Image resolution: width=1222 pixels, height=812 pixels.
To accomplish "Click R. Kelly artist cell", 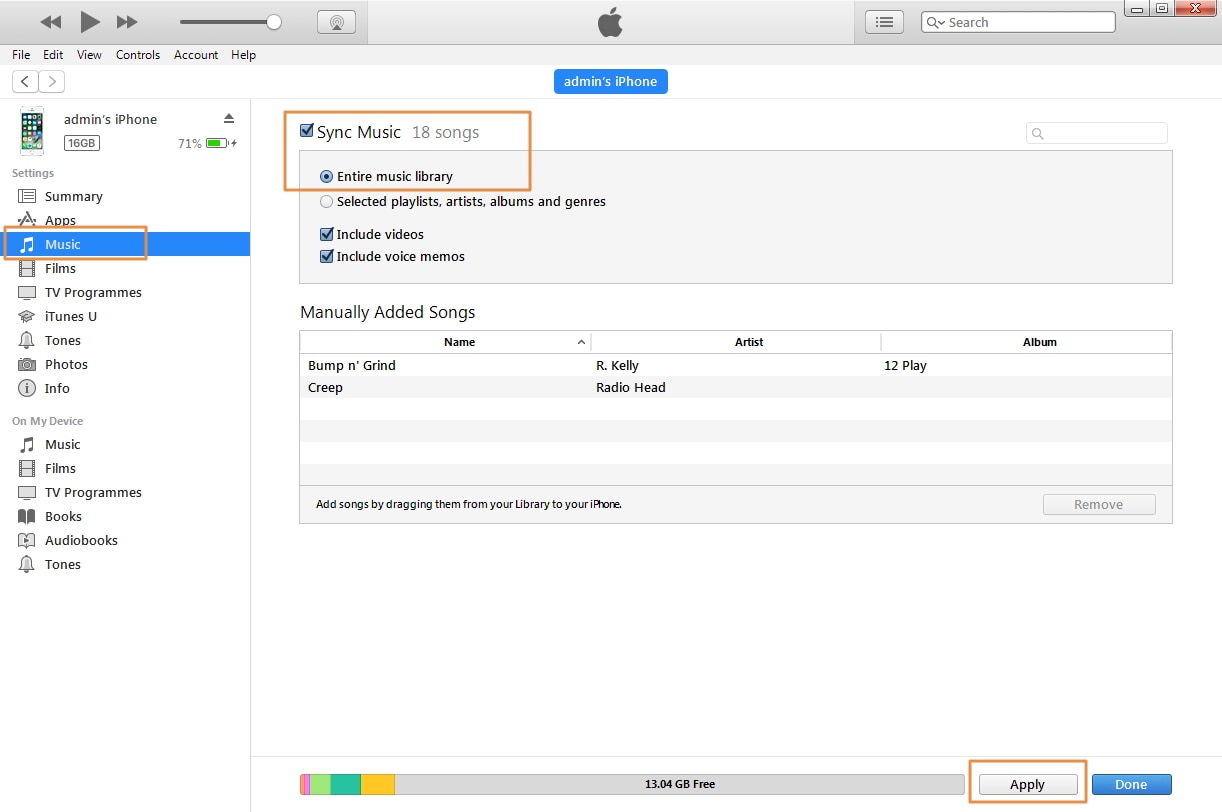I will click(617, 365).
